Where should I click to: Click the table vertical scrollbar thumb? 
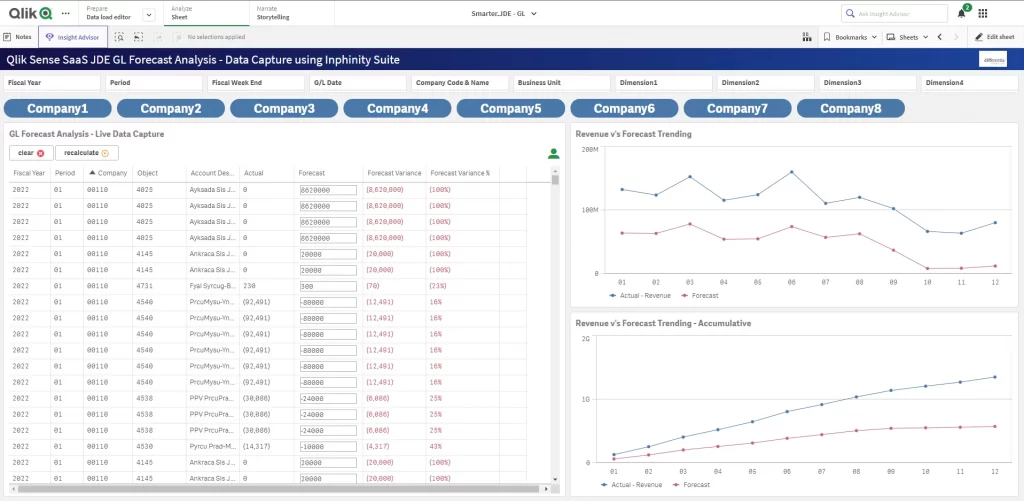(x=555, y=180)
